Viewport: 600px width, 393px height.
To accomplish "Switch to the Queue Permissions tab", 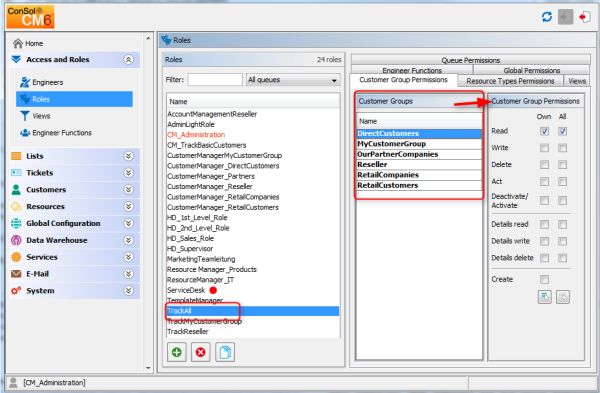I will [x=470, y=60].
